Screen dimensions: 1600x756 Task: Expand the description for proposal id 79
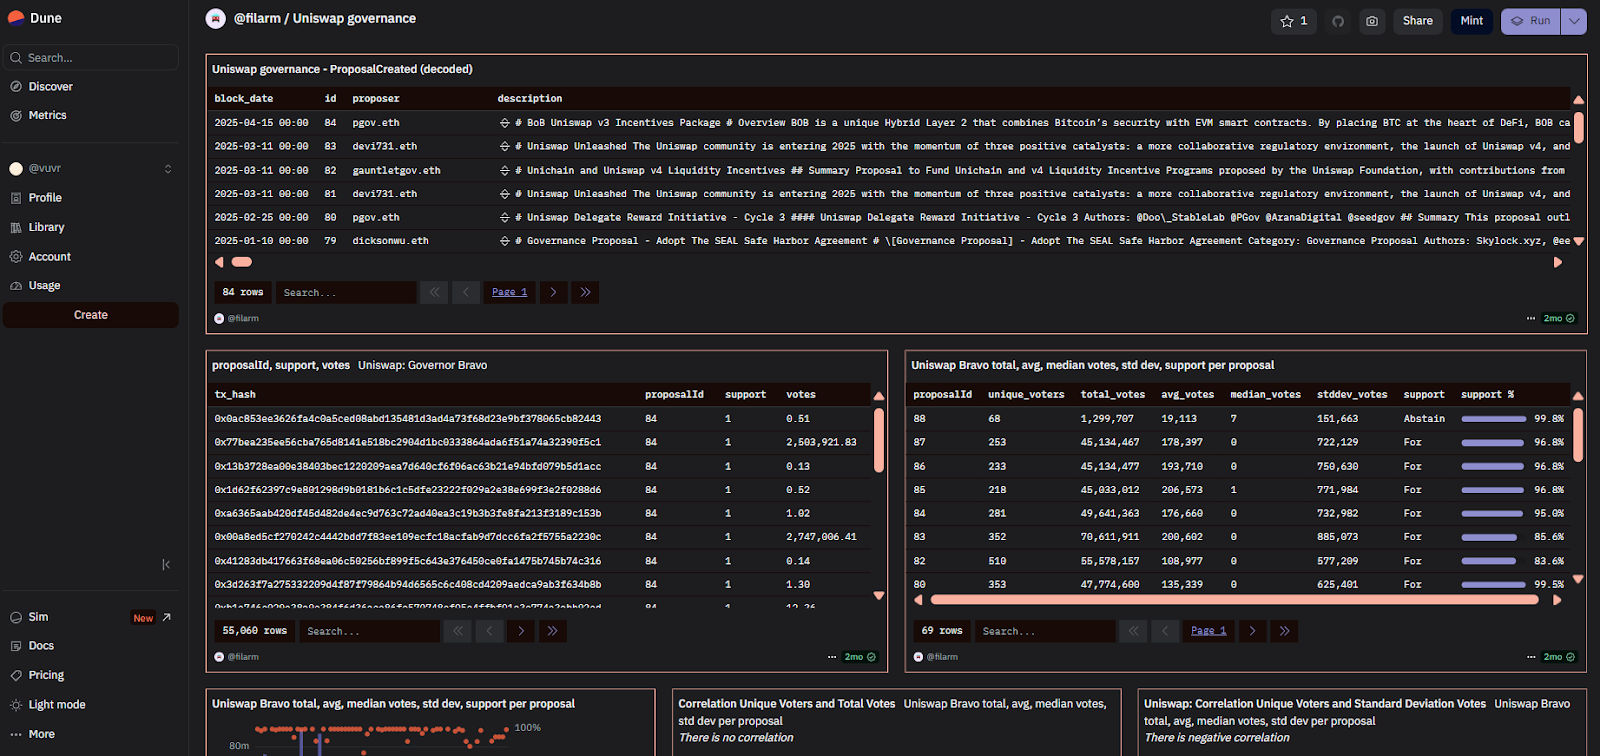click(505, 241)
